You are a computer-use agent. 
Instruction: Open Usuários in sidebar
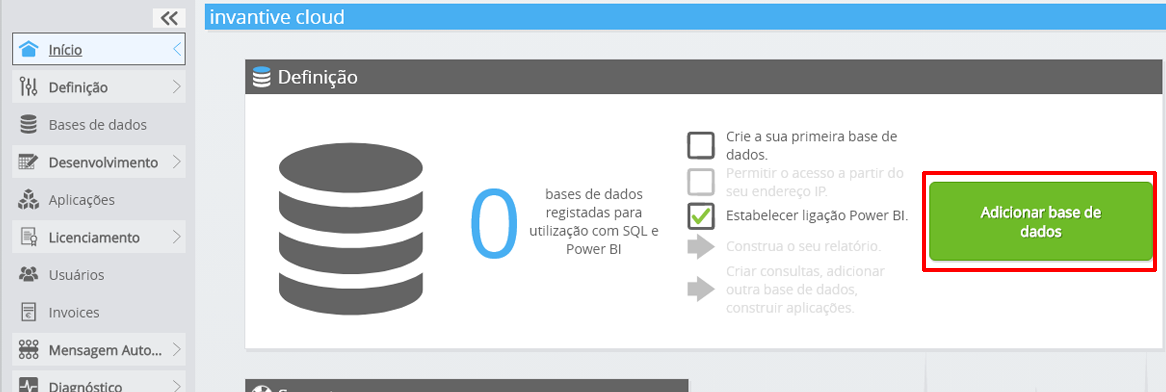(99, 274)
